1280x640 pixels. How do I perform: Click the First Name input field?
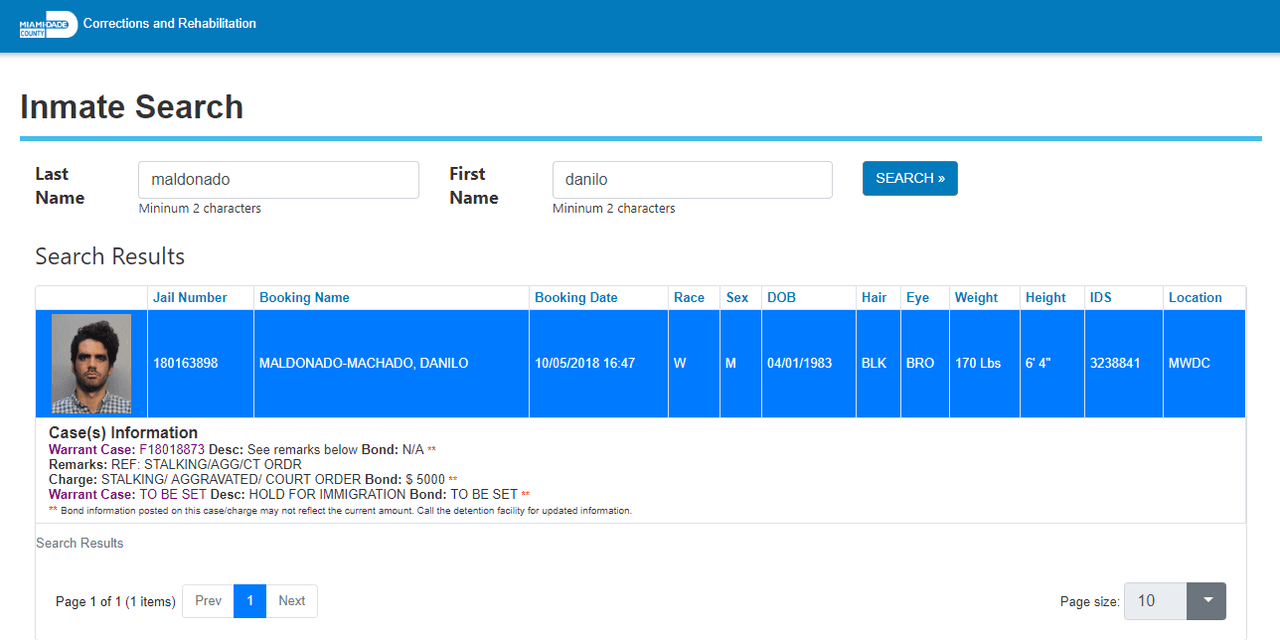[x=692, y=180]
